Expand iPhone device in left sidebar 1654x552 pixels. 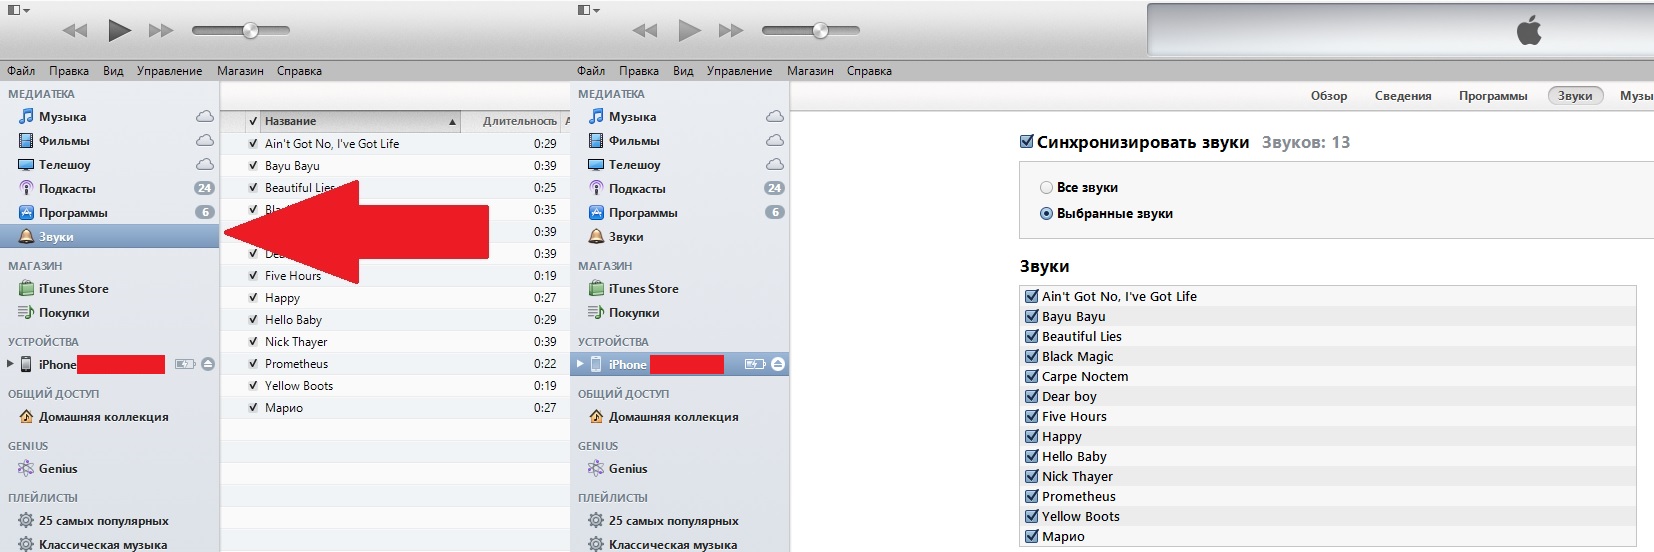(x=11, y=364)
